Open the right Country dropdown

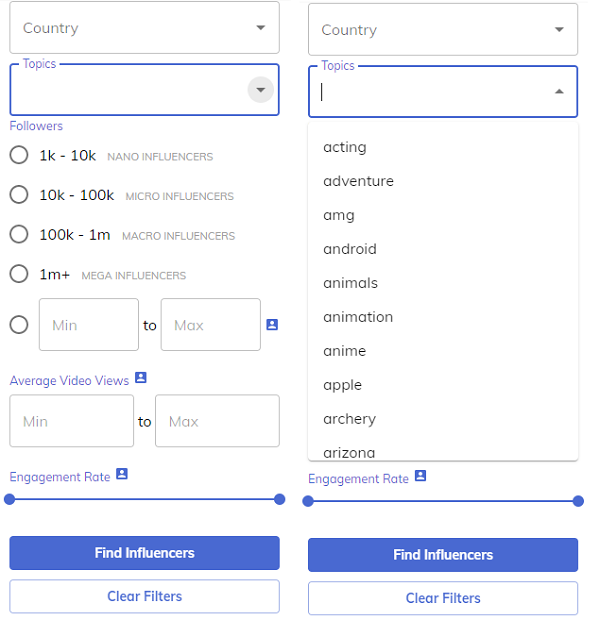pyautogui.click(x=443, y=30)
